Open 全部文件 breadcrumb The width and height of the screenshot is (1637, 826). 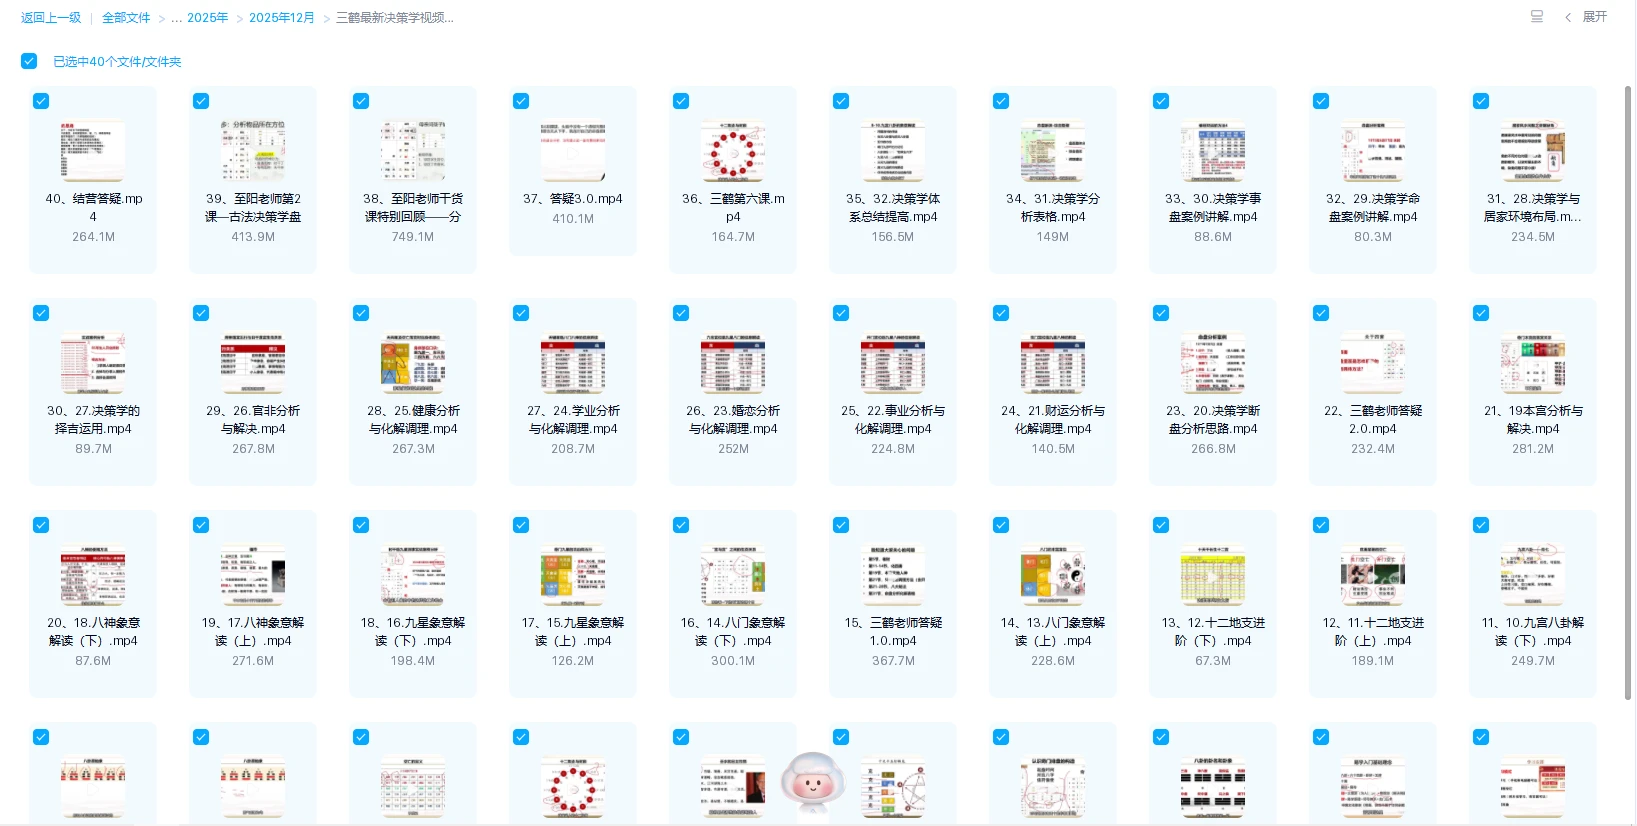(x=126, y=18)
